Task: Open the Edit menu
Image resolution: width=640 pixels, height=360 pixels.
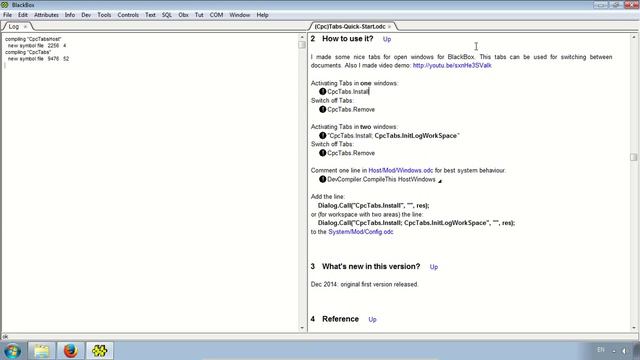Action: click(x=23, y=15)
